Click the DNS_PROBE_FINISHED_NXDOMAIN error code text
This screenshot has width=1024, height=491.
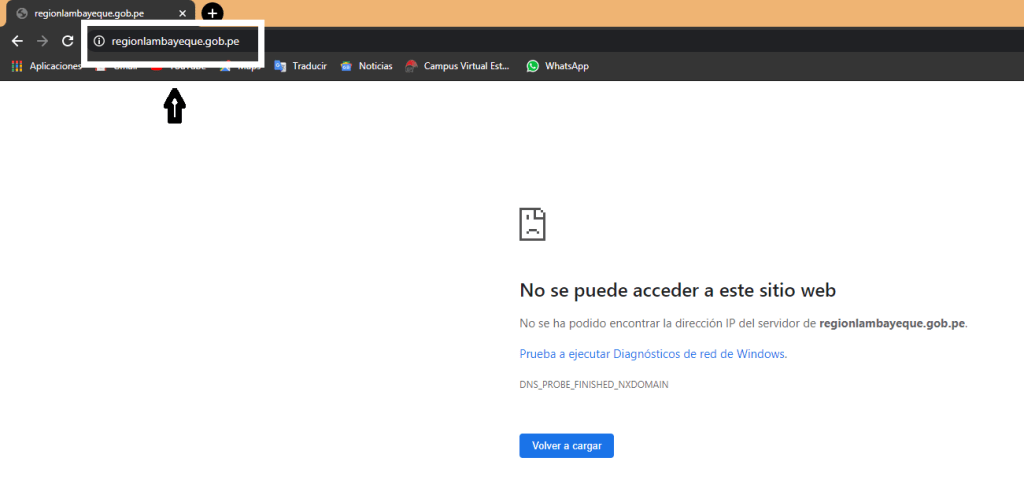point(593,384)
